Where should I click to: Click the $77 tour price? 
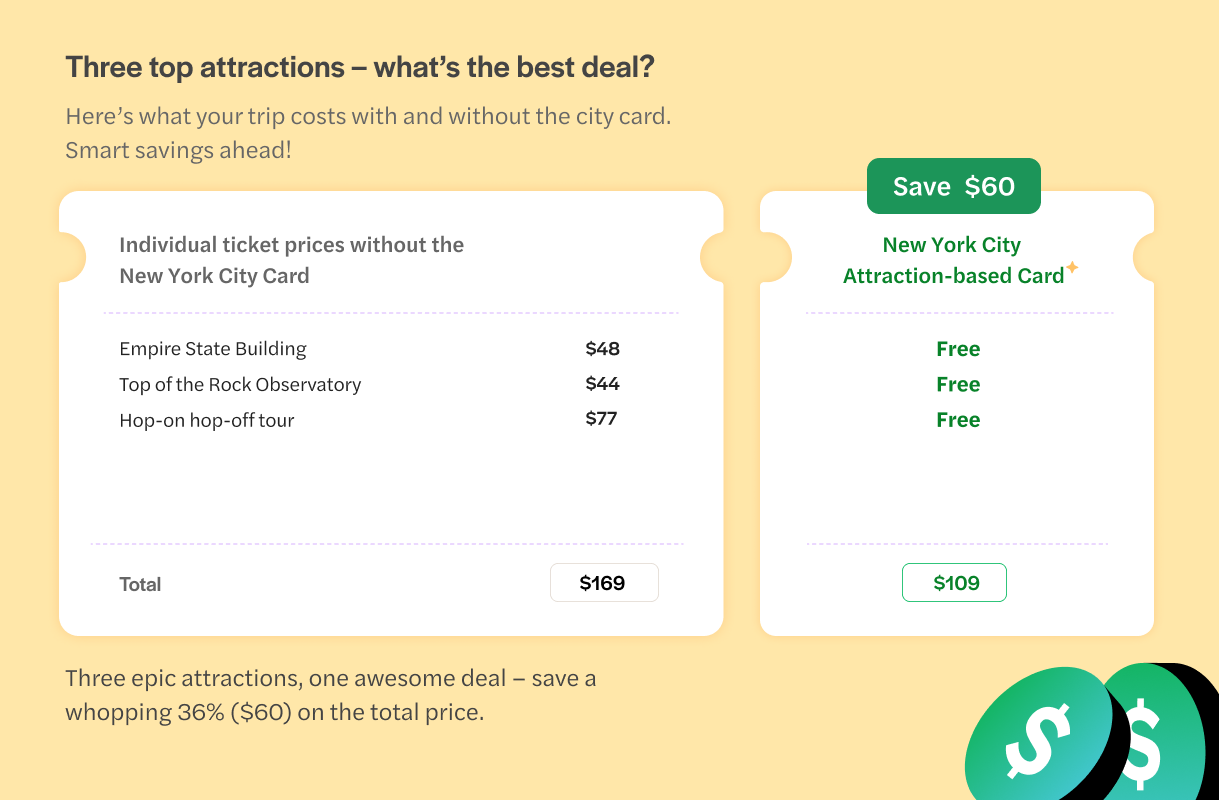pos(601,419)
